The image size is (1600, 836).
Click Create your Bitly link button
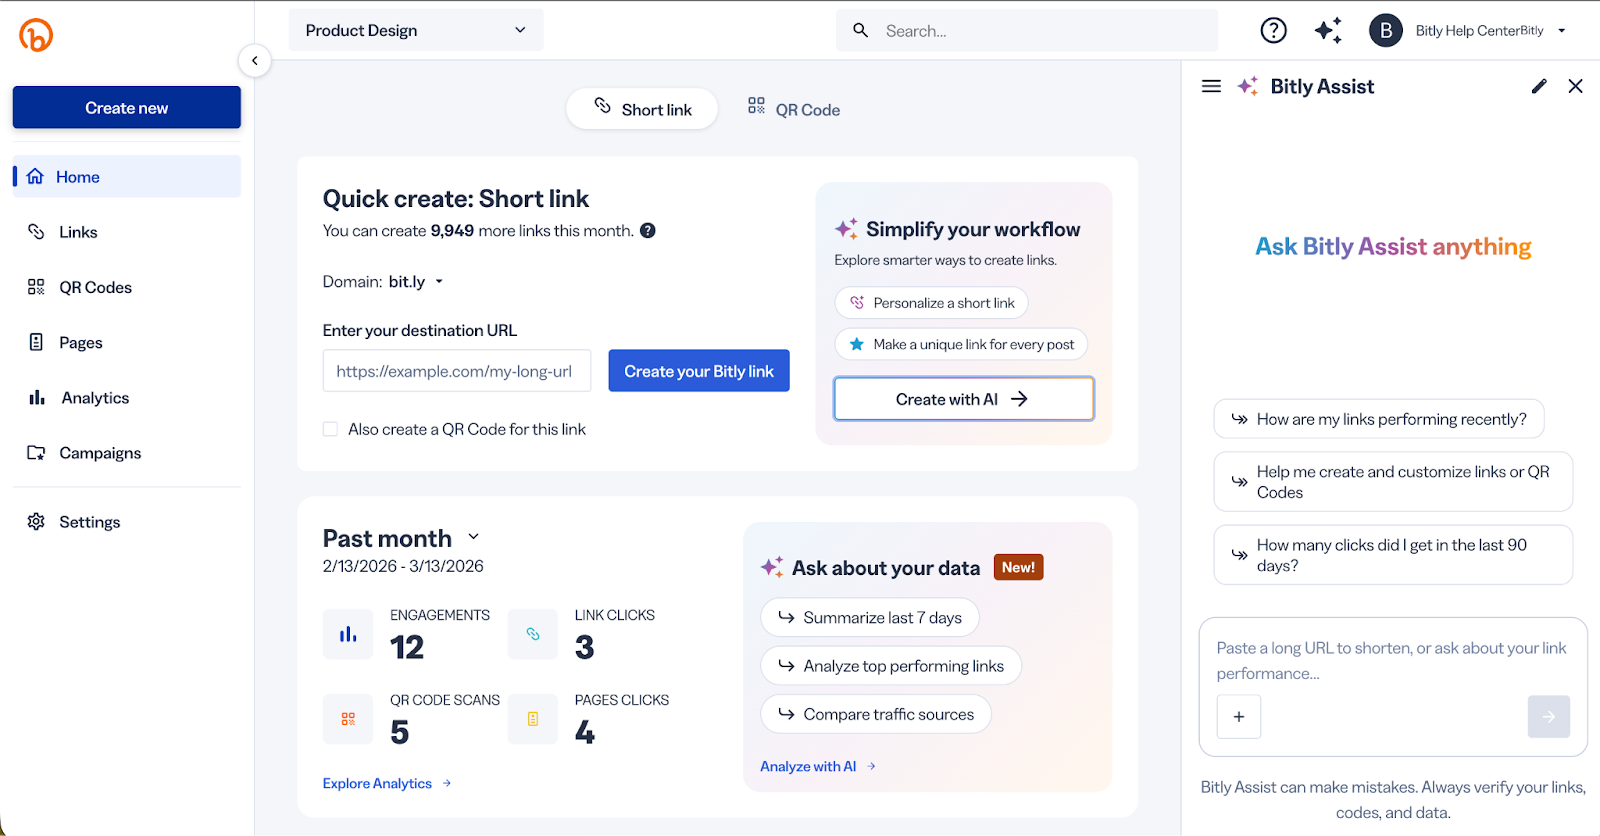[699, 371]
